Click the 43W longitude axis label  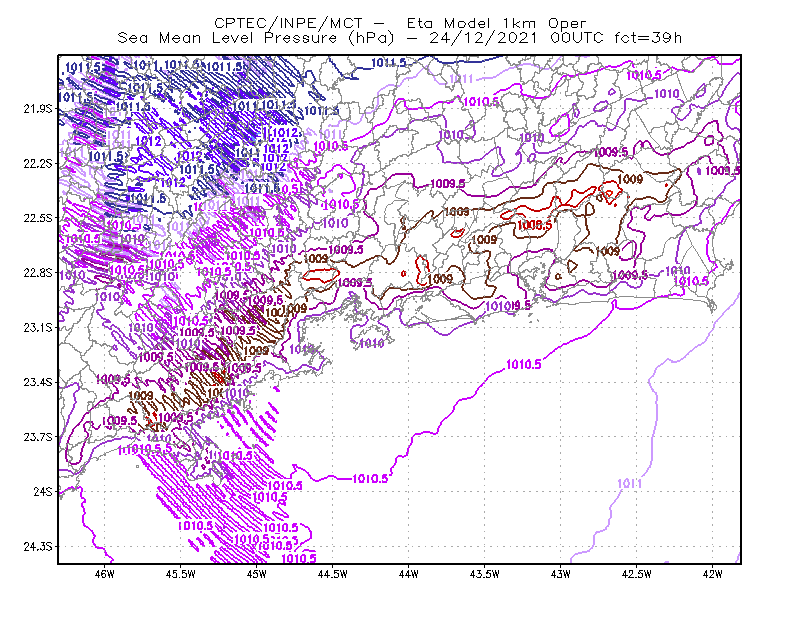pos(560,574)
